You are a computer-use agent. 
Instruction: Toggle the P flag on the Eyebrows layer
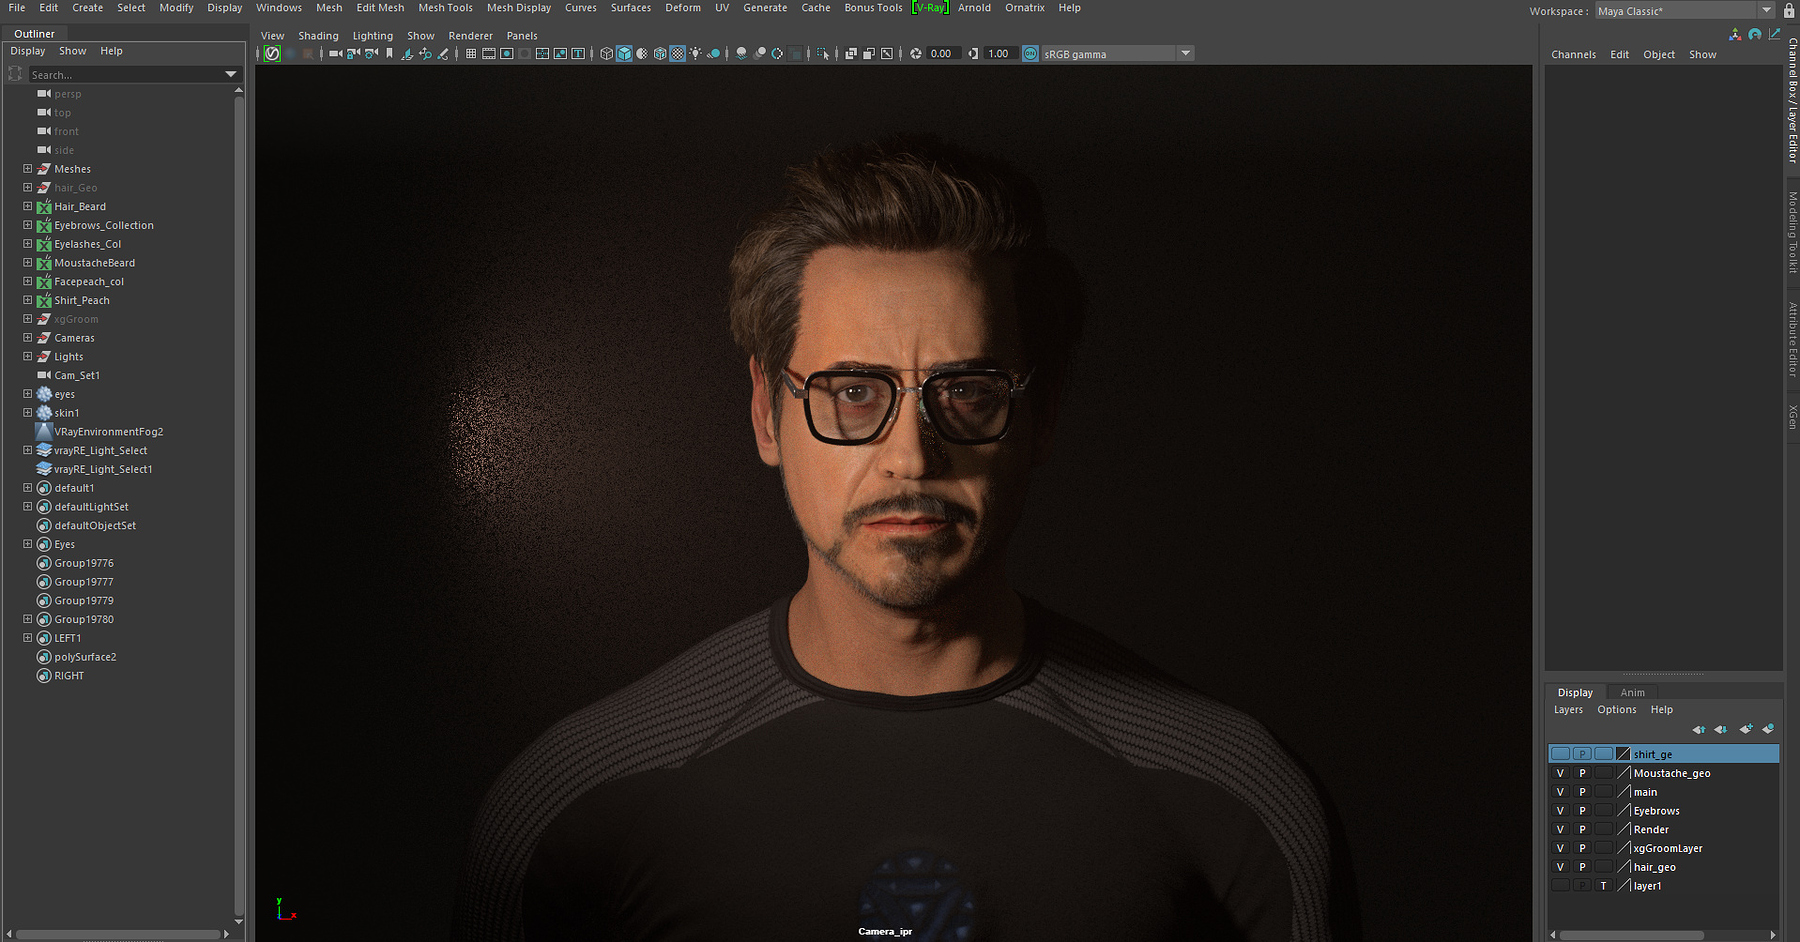click(x=1582, y=811)
